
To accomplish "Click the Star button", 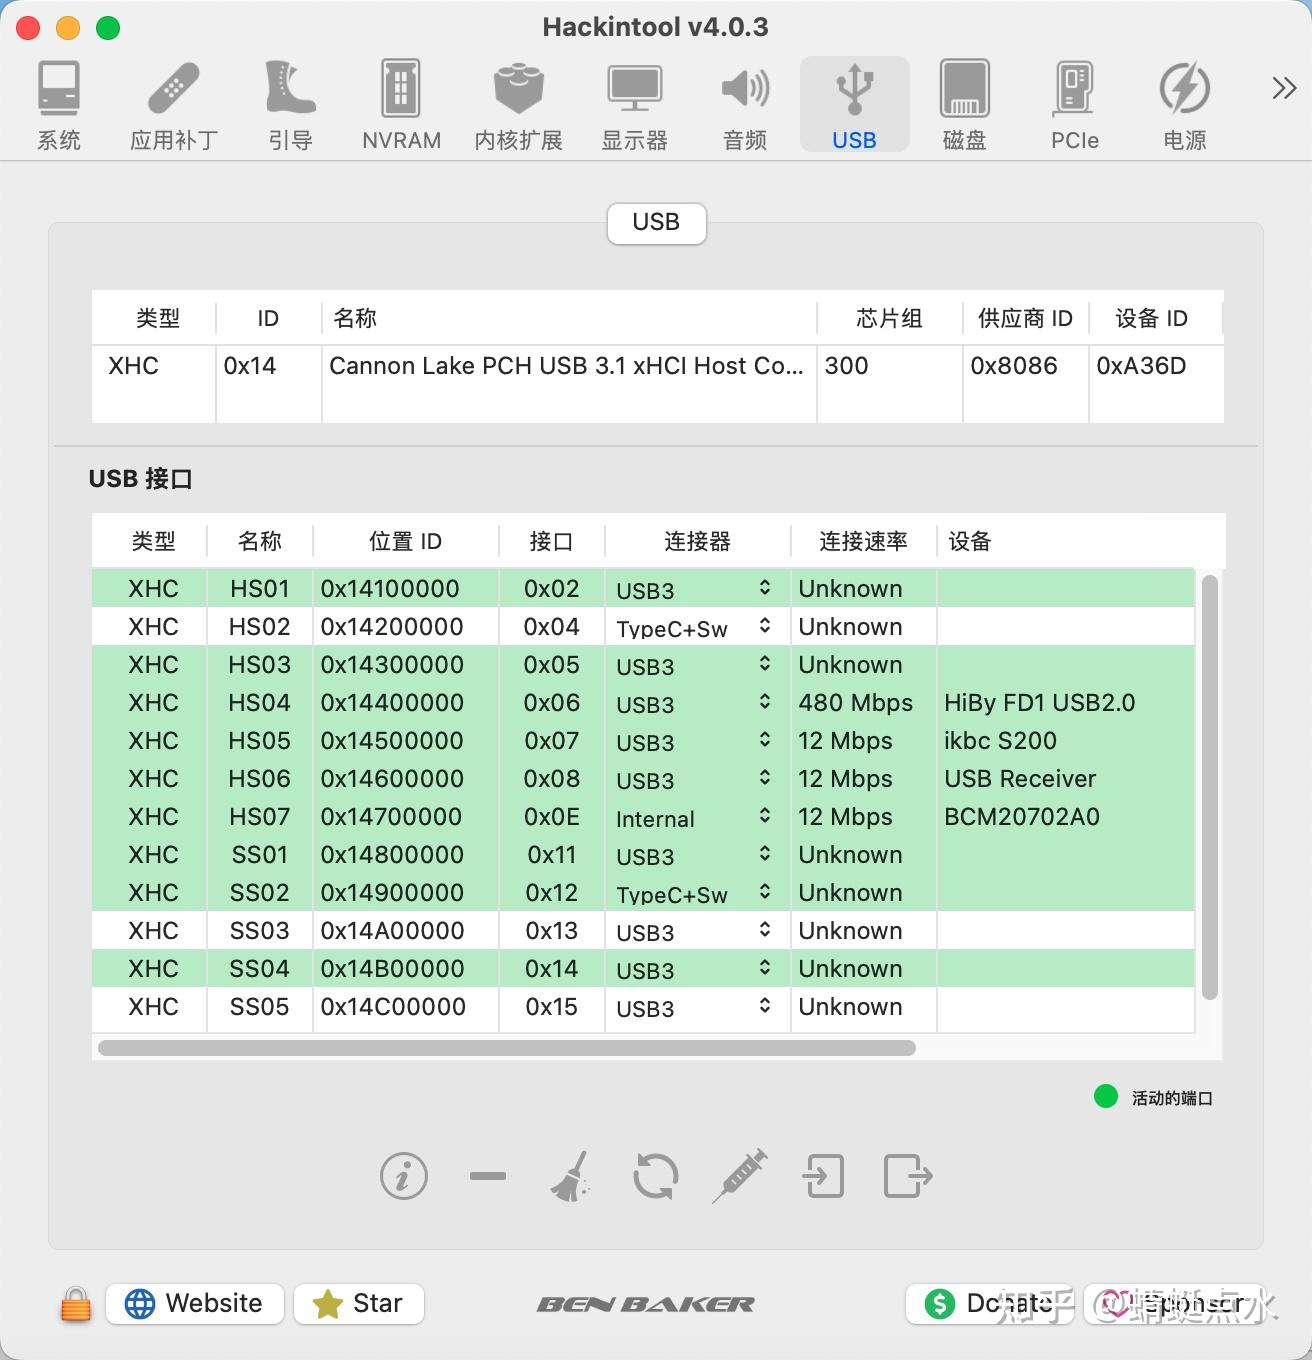I will pos(358,1303).
